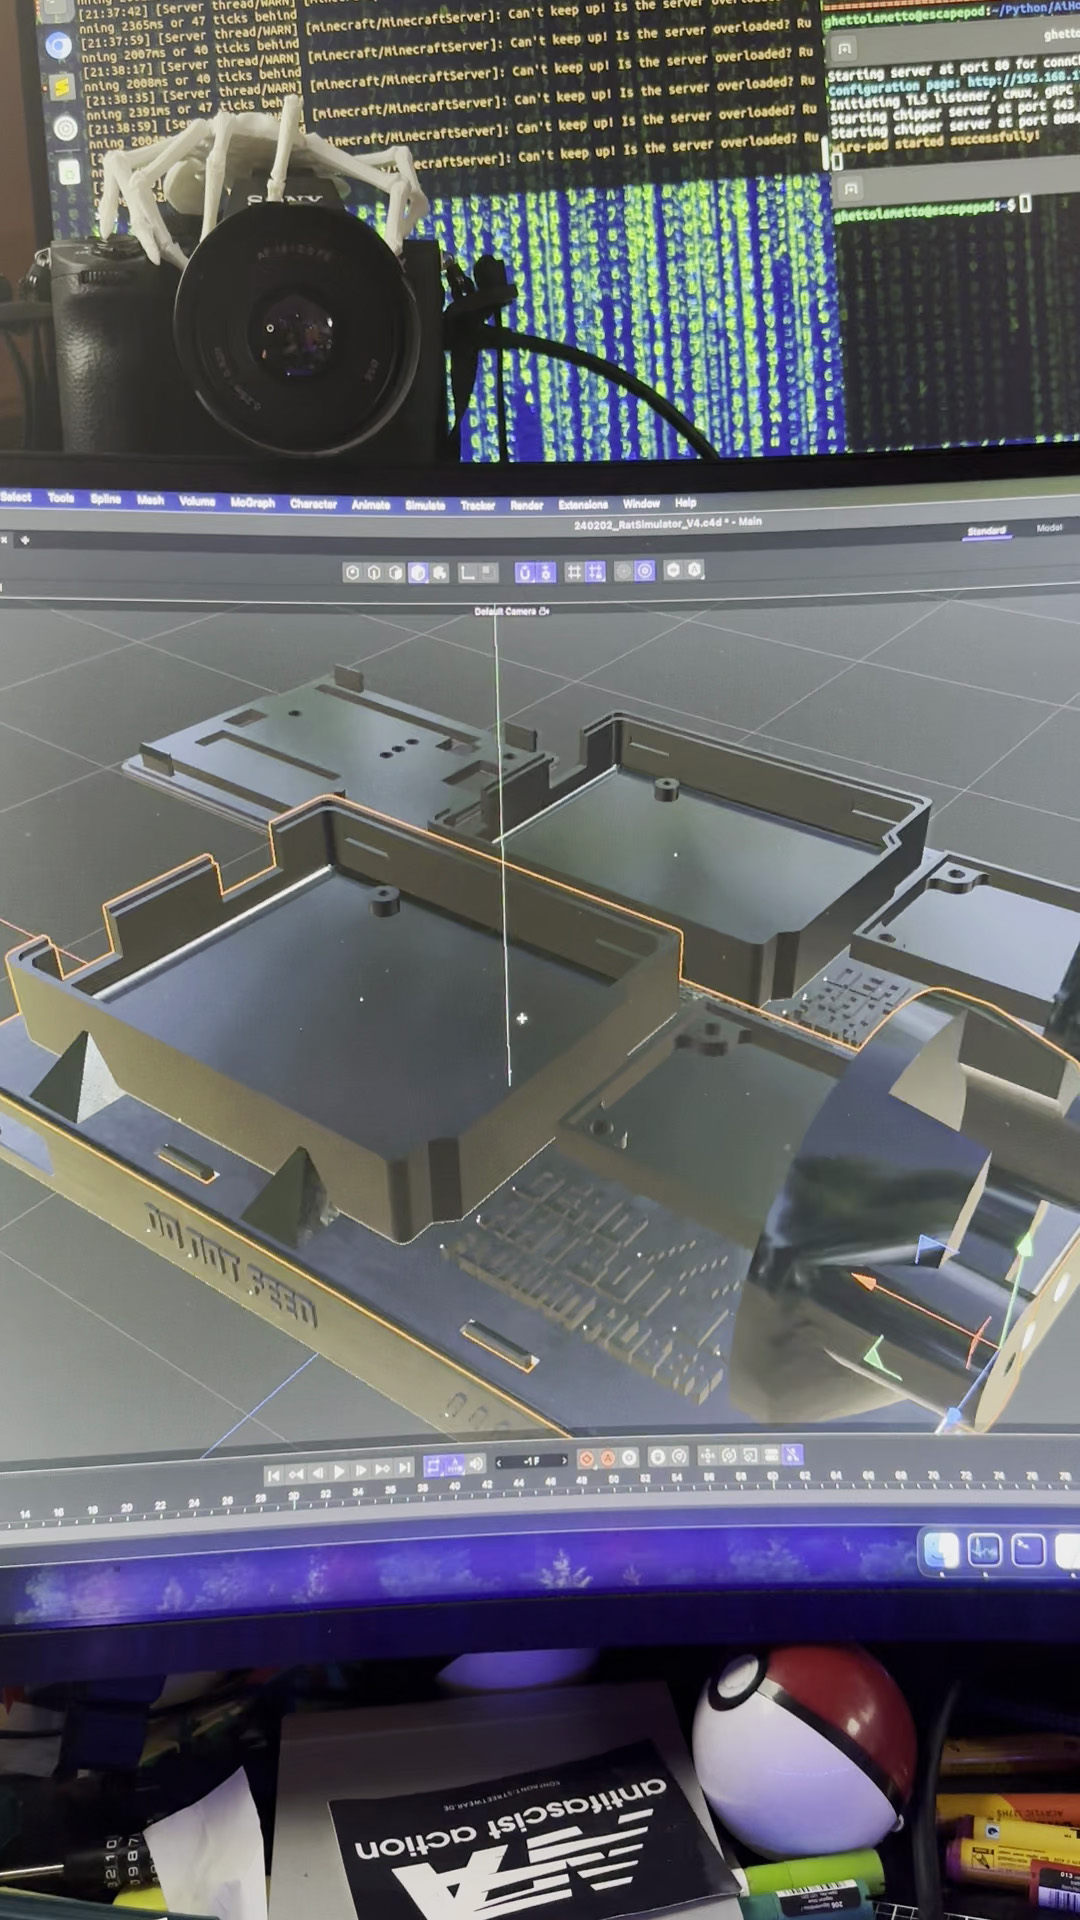
Task: Open the Render menu
Action: click(x=527, y=505)
